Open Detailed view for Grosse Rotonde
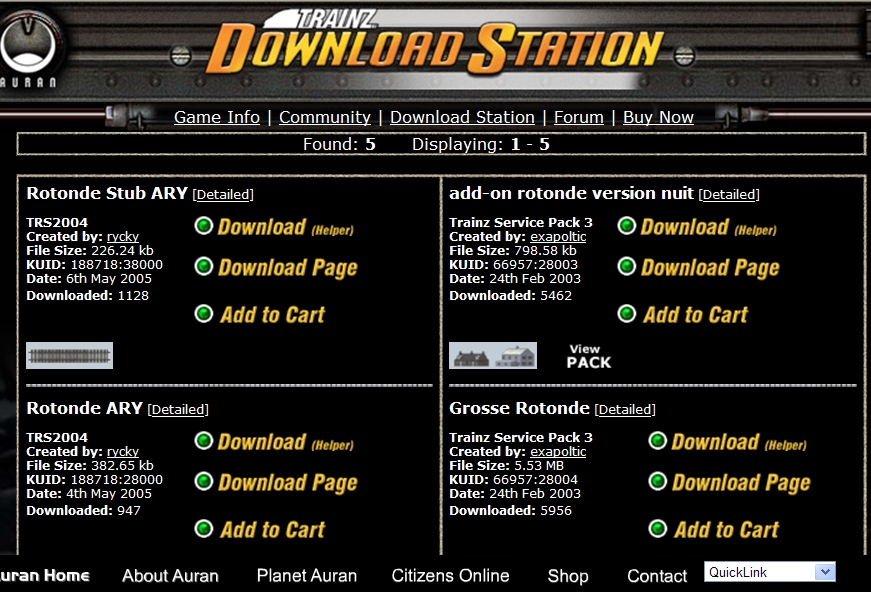This screenshot has height=592, width=871. (x=625, y=409)
